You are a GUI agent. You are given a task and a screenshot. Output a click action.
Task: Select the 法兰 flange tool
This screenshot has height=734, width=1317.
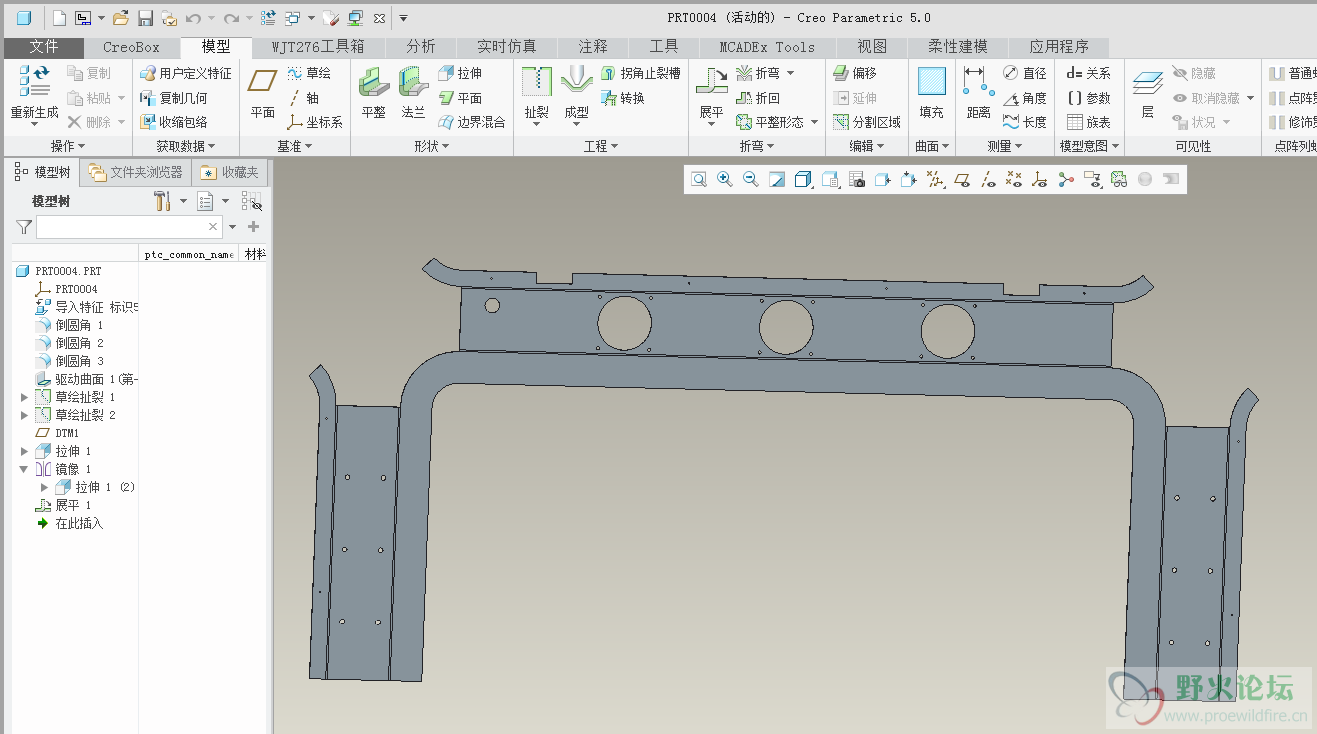[x=413, y=92]
